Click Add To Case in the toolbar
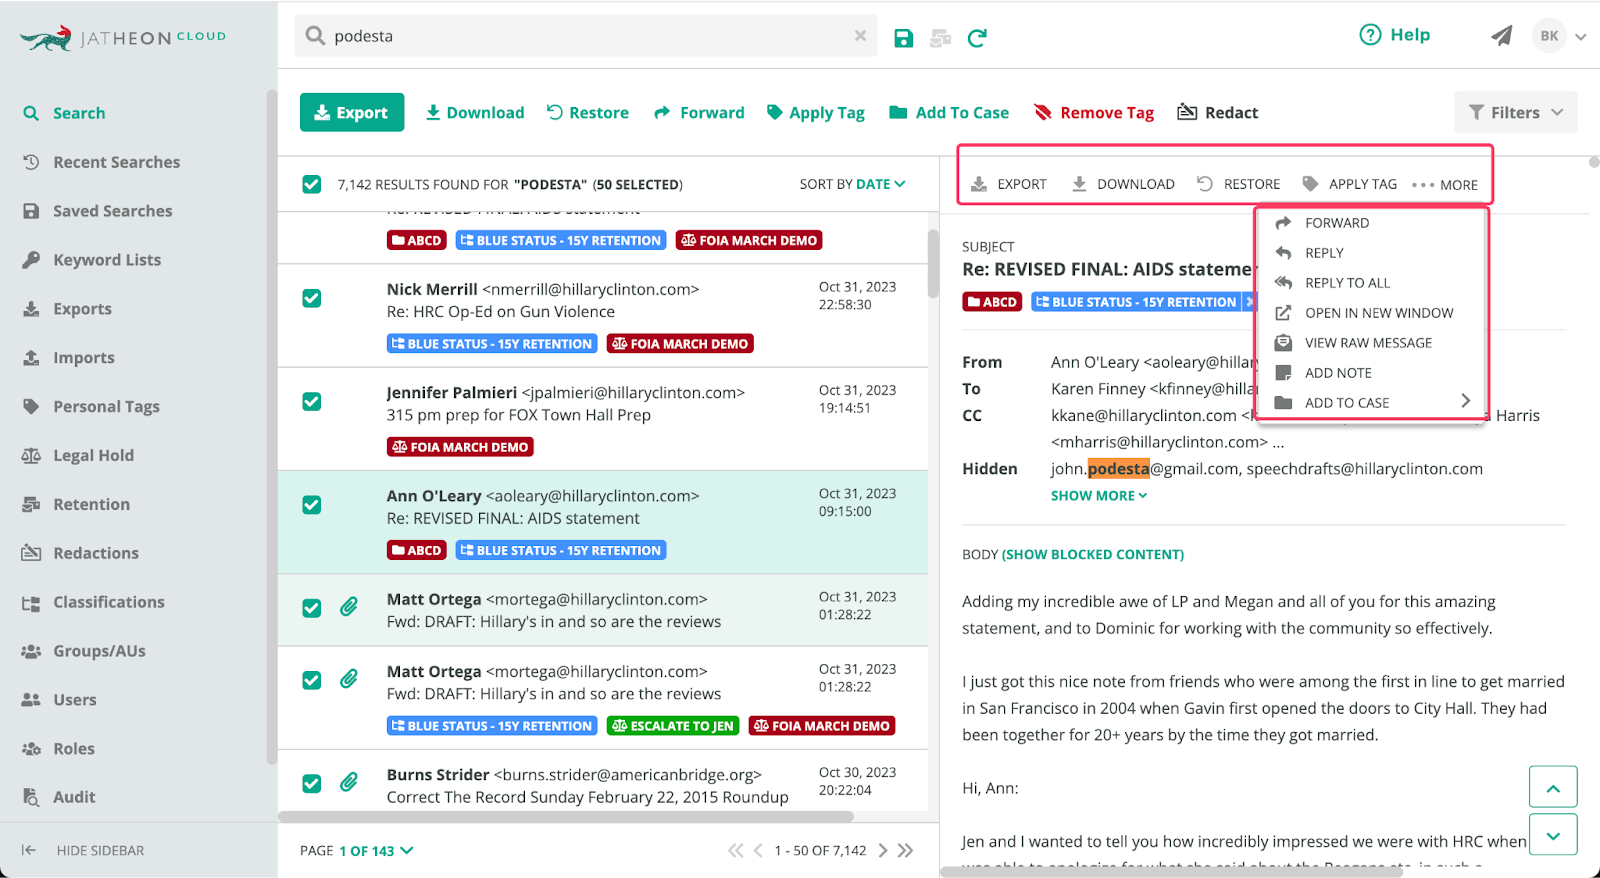 point(949,113)
